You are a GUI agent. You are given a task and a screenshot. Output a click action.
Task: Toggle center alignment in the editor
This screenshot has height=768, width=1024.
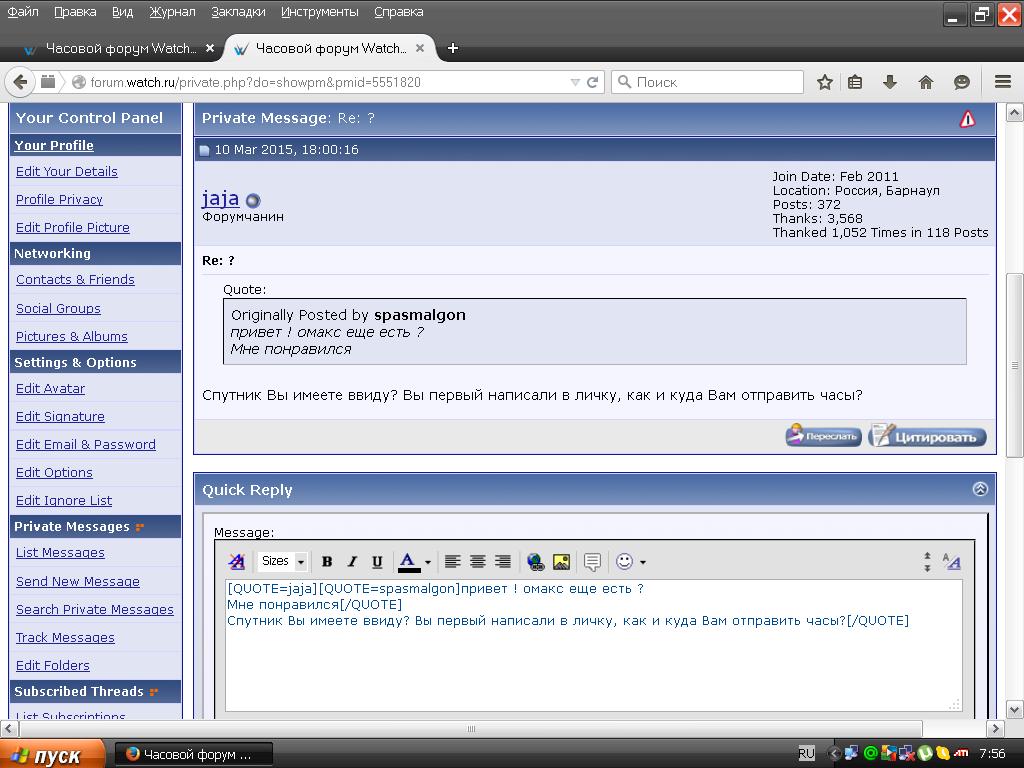click(x=478, y=562)
